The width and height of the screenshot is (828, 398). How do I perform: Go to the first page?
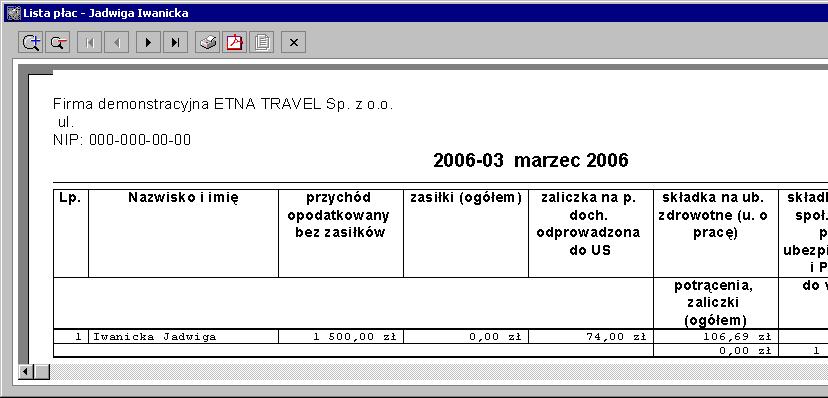[89, 43]
